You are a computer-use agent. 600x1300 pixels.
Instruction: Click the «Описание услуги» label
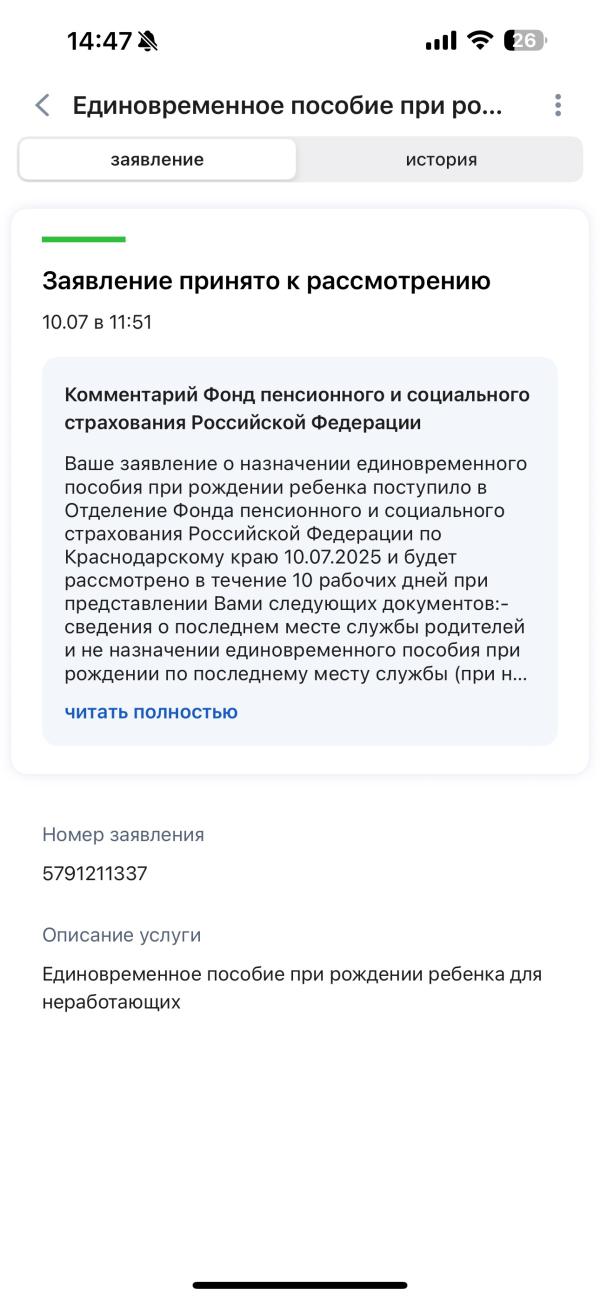[121, 935]
